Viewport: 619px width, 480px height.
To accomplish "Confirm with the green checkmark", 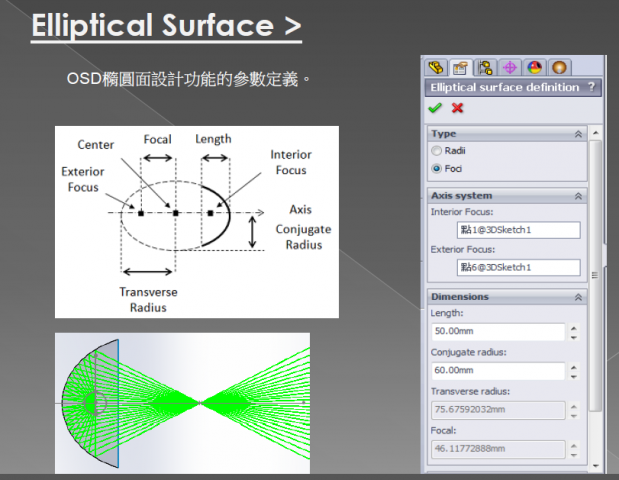I will click(435, 108).
